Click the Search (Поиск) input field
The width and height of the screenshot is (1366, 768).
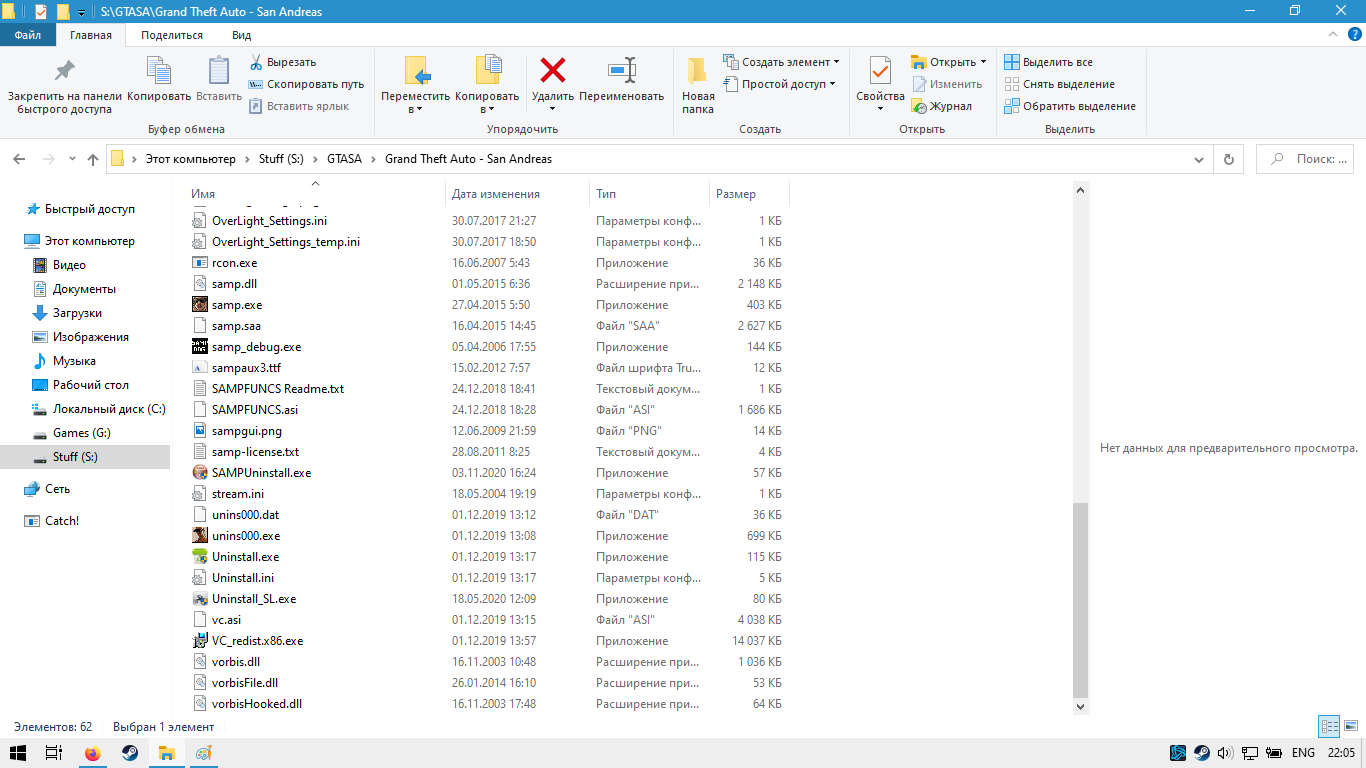click(1305, 159)
